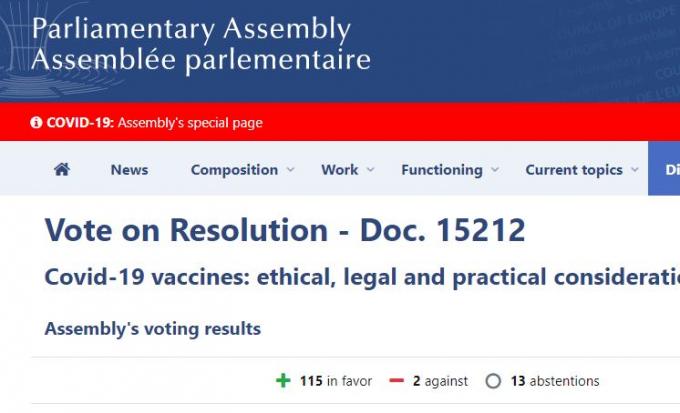This screenshot has height=413, width=680.
Task: Expand the Composition dropdown menu
Action: click(x=243, y=170)
